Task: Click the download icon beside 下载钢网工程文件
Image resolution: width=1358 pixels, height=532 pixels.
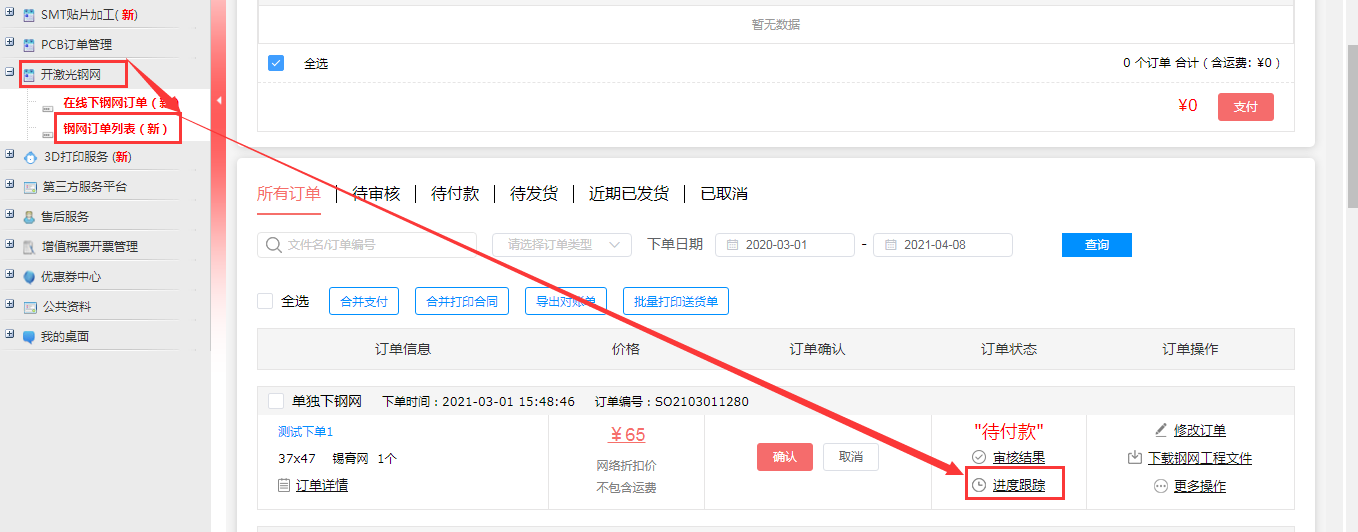Action: 1135,458
